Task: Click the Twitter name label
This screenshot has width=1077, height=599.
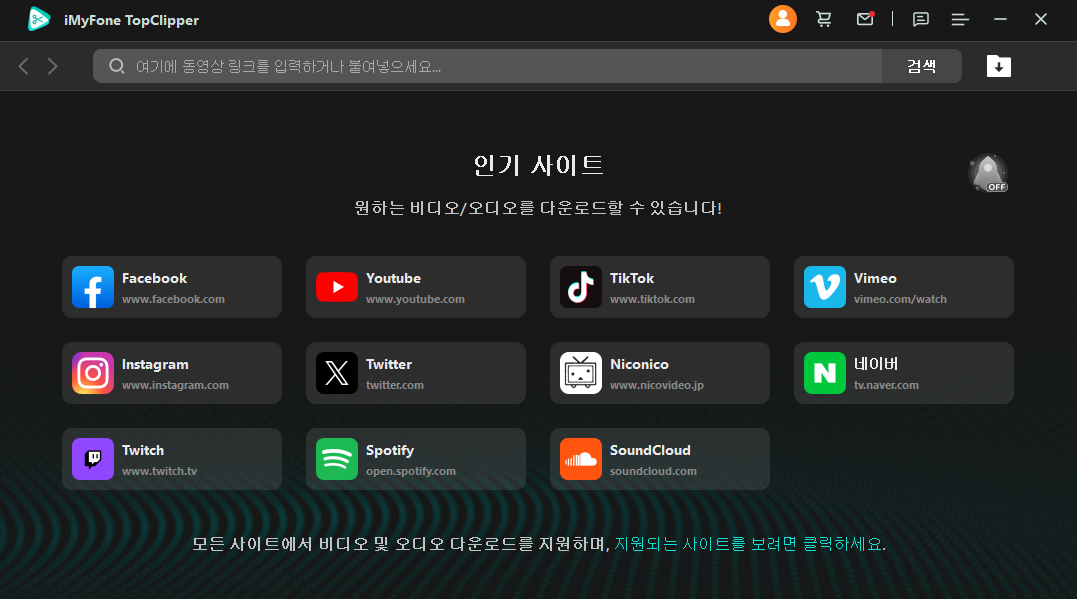Action: point(389,364)
